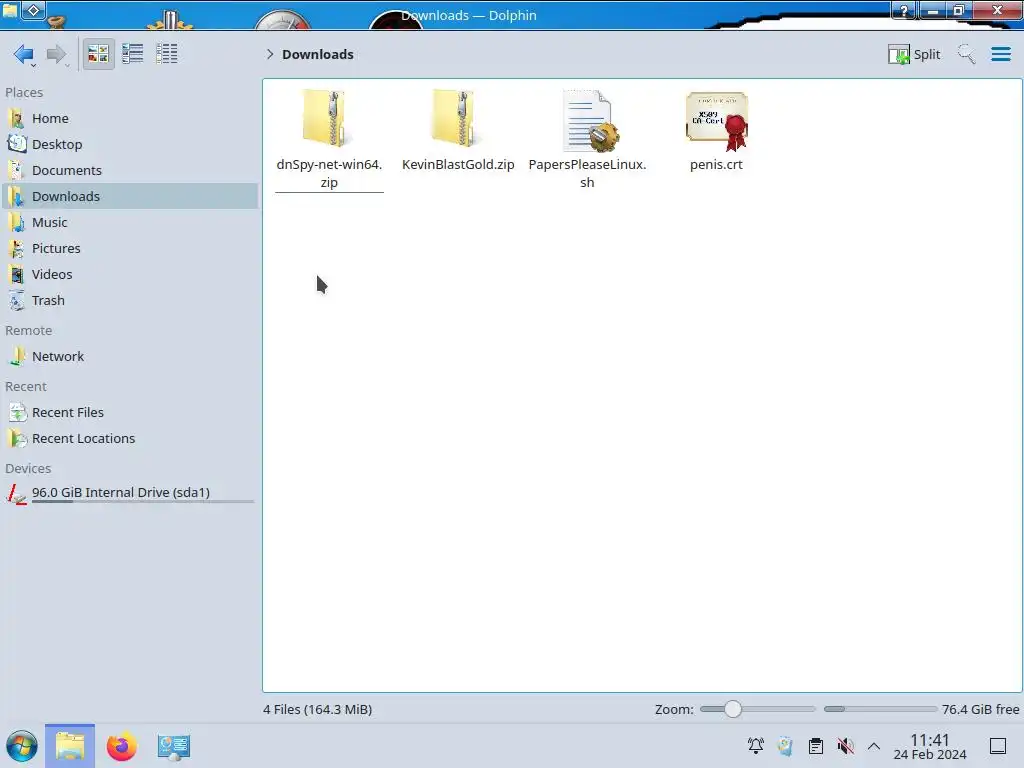Click the 76.4 GiB free label
Viewport: 1024px width, 768px height.
(980, 709)
